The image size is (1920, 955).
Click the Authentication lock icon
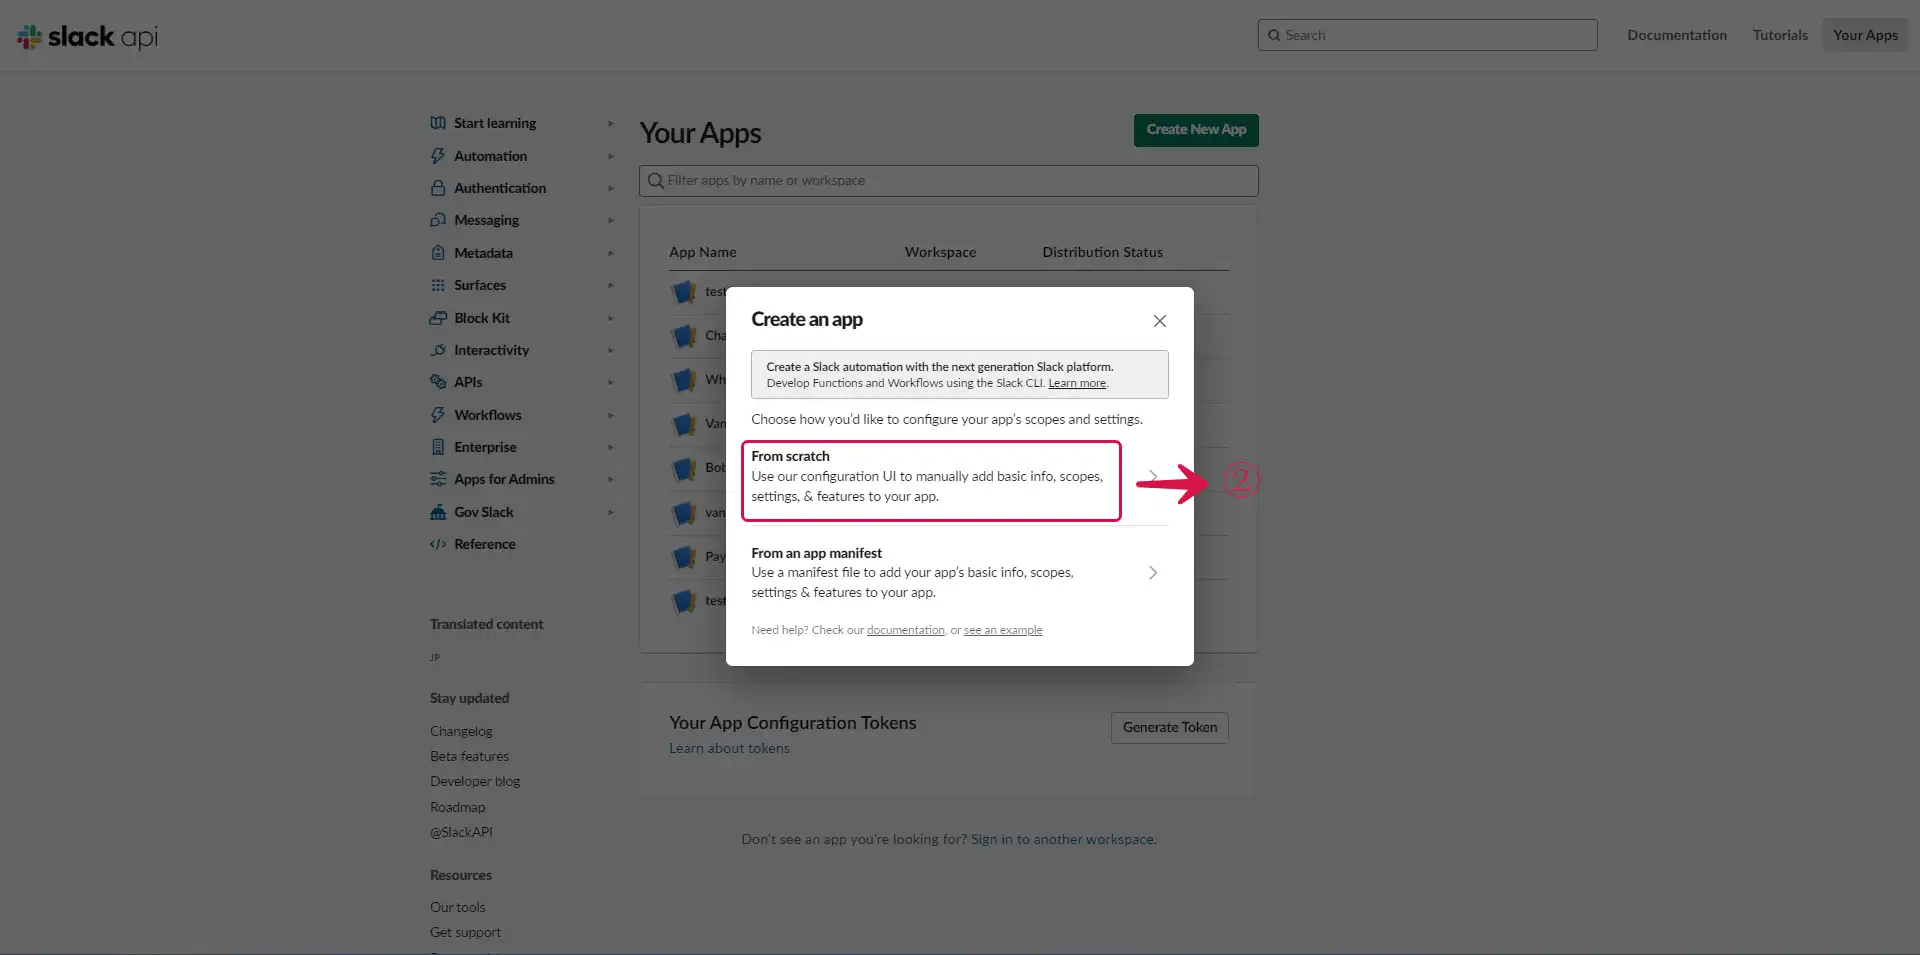point(438,188)
